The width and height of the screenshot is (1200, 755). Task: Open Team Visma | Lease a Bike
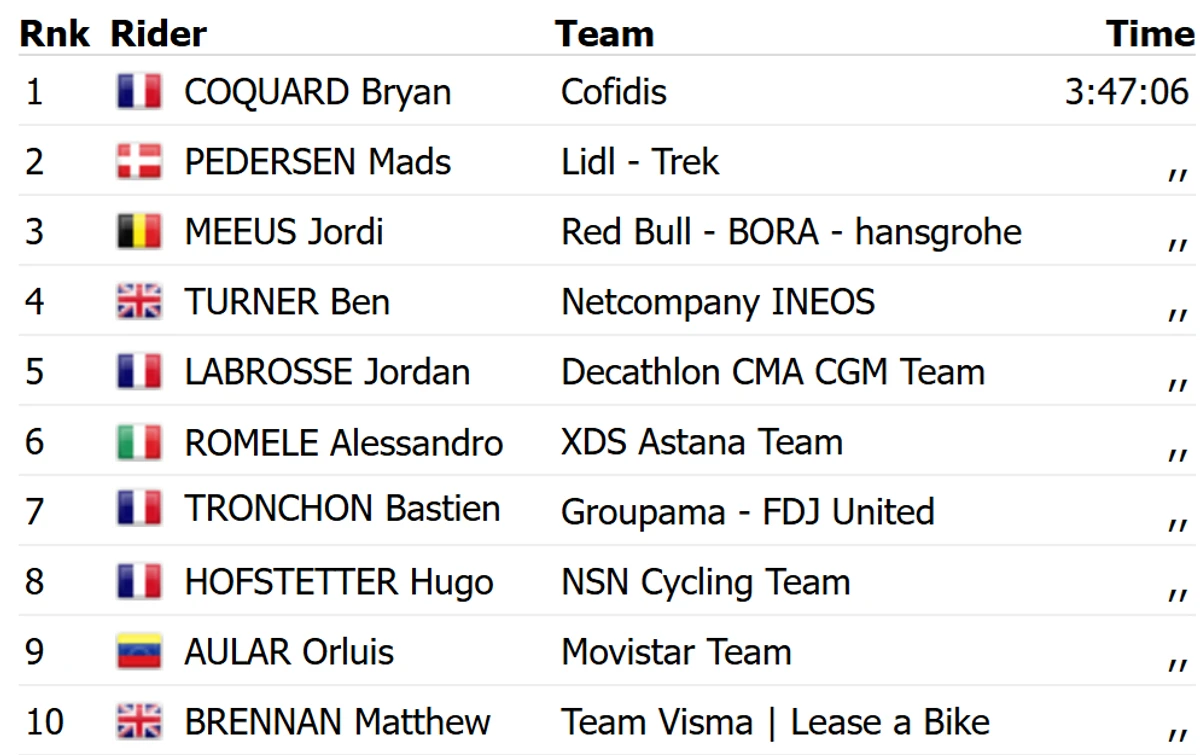coord(775,722)
